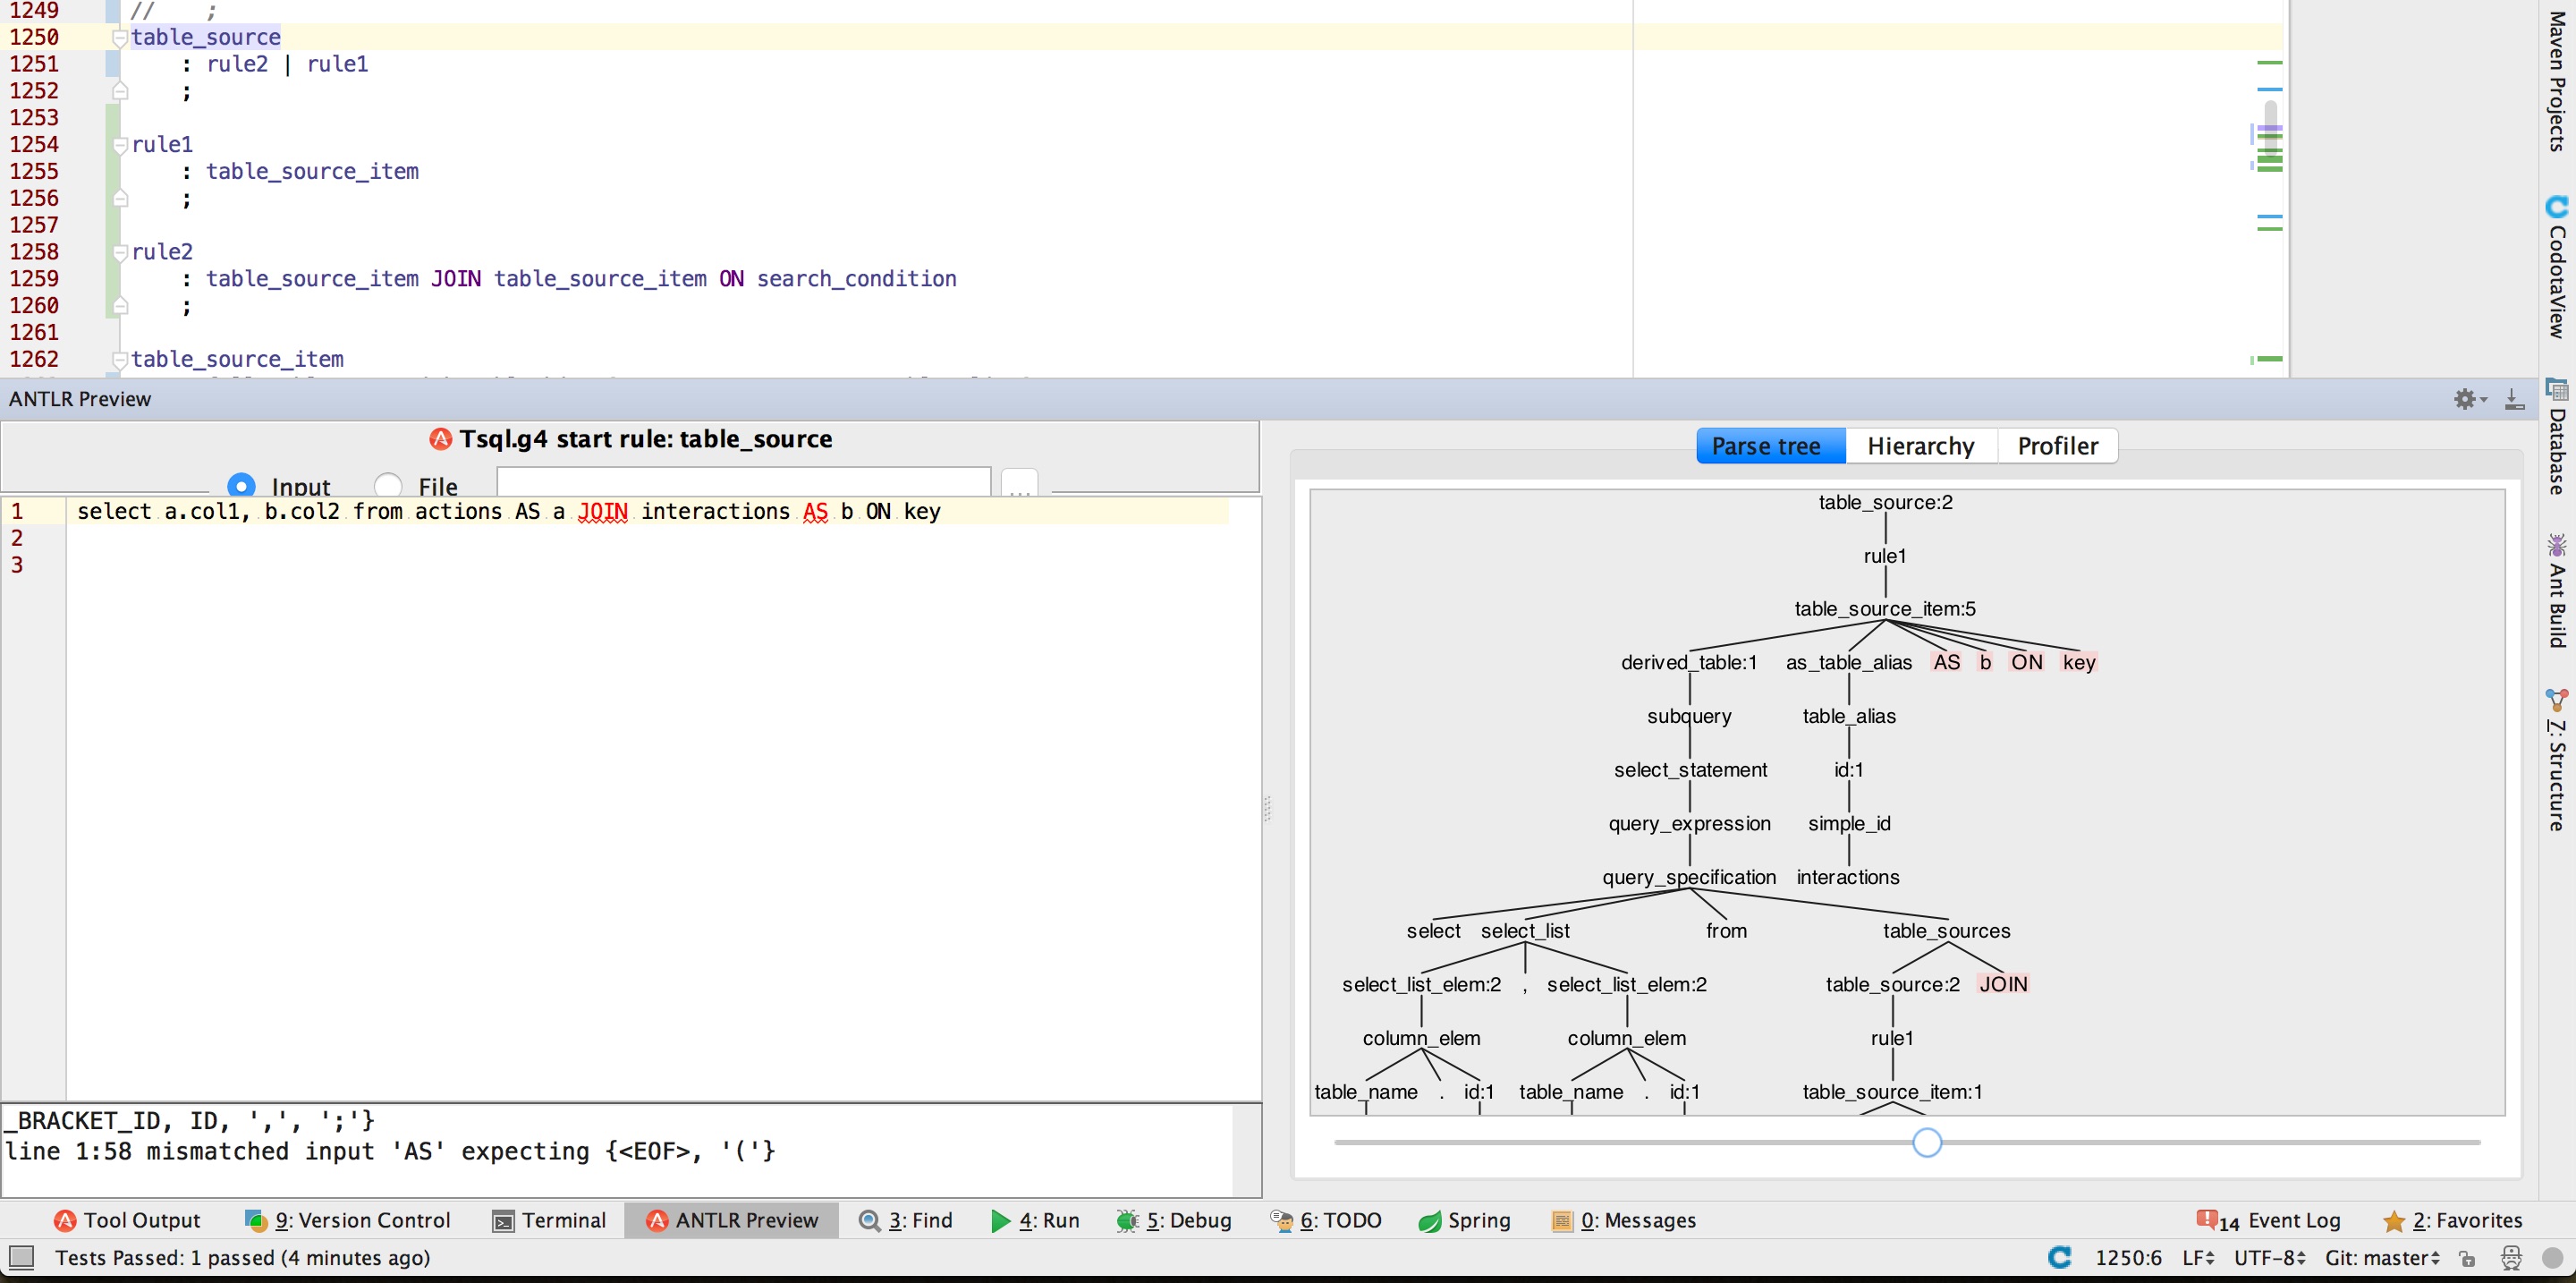Select the Input radio button
This screenshot has width=2576, height=1283.
click(243, 485)
